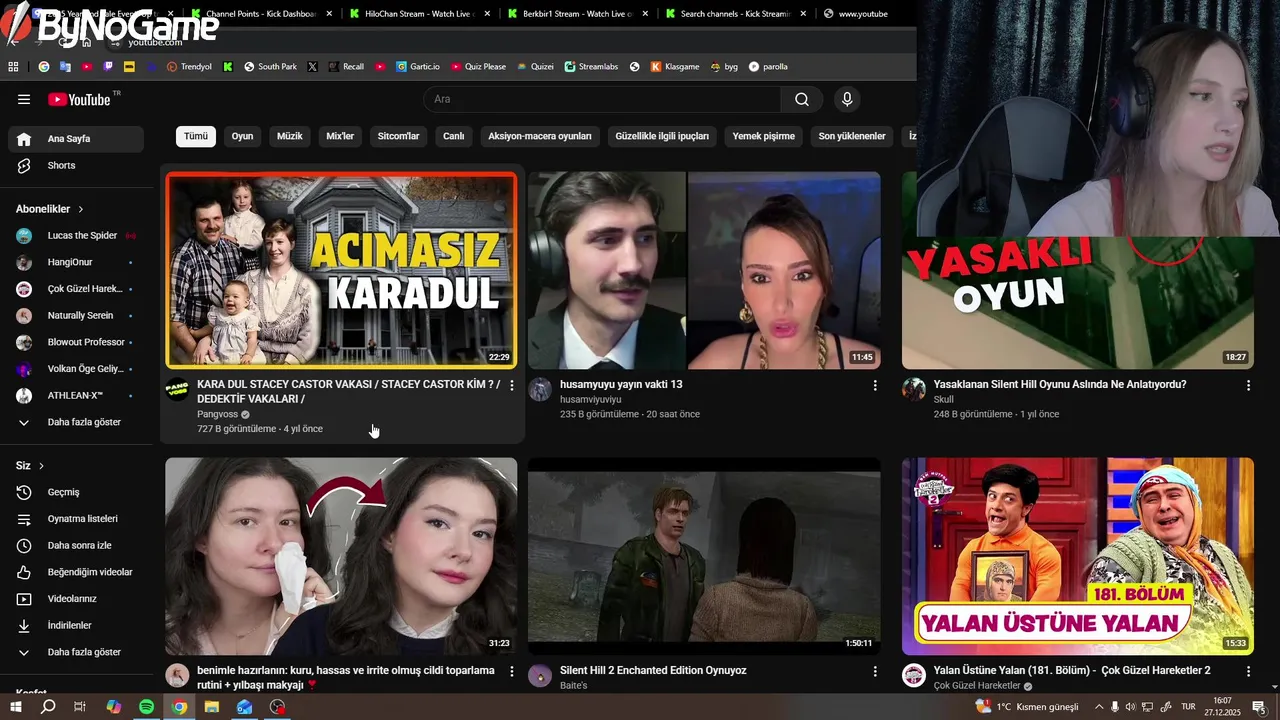Screen dimensions: 1280x720
Task: Expand subscriptions with Daha fazla göster
Action: [76, 422]
